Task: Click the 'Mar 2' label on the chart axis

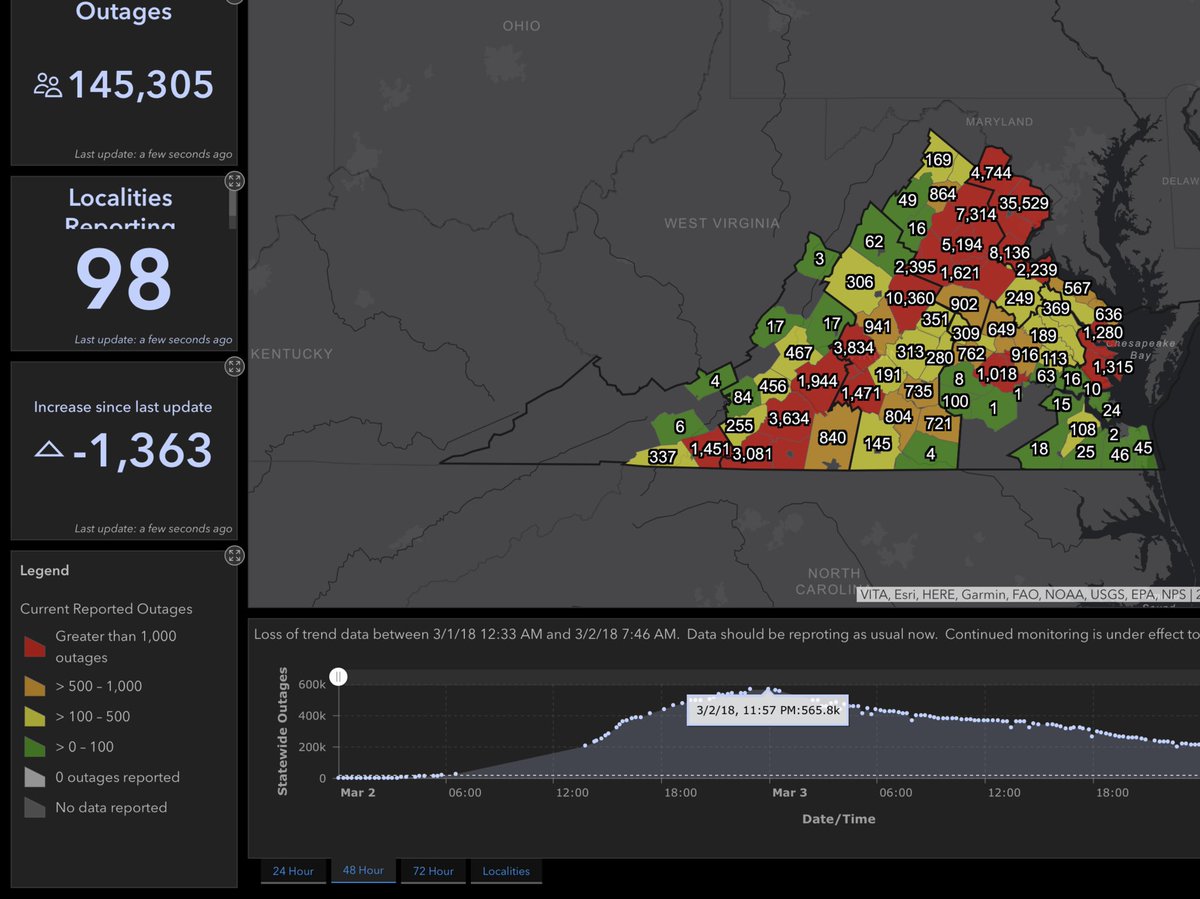Action: pyautogui.click(x=358, y=793)
